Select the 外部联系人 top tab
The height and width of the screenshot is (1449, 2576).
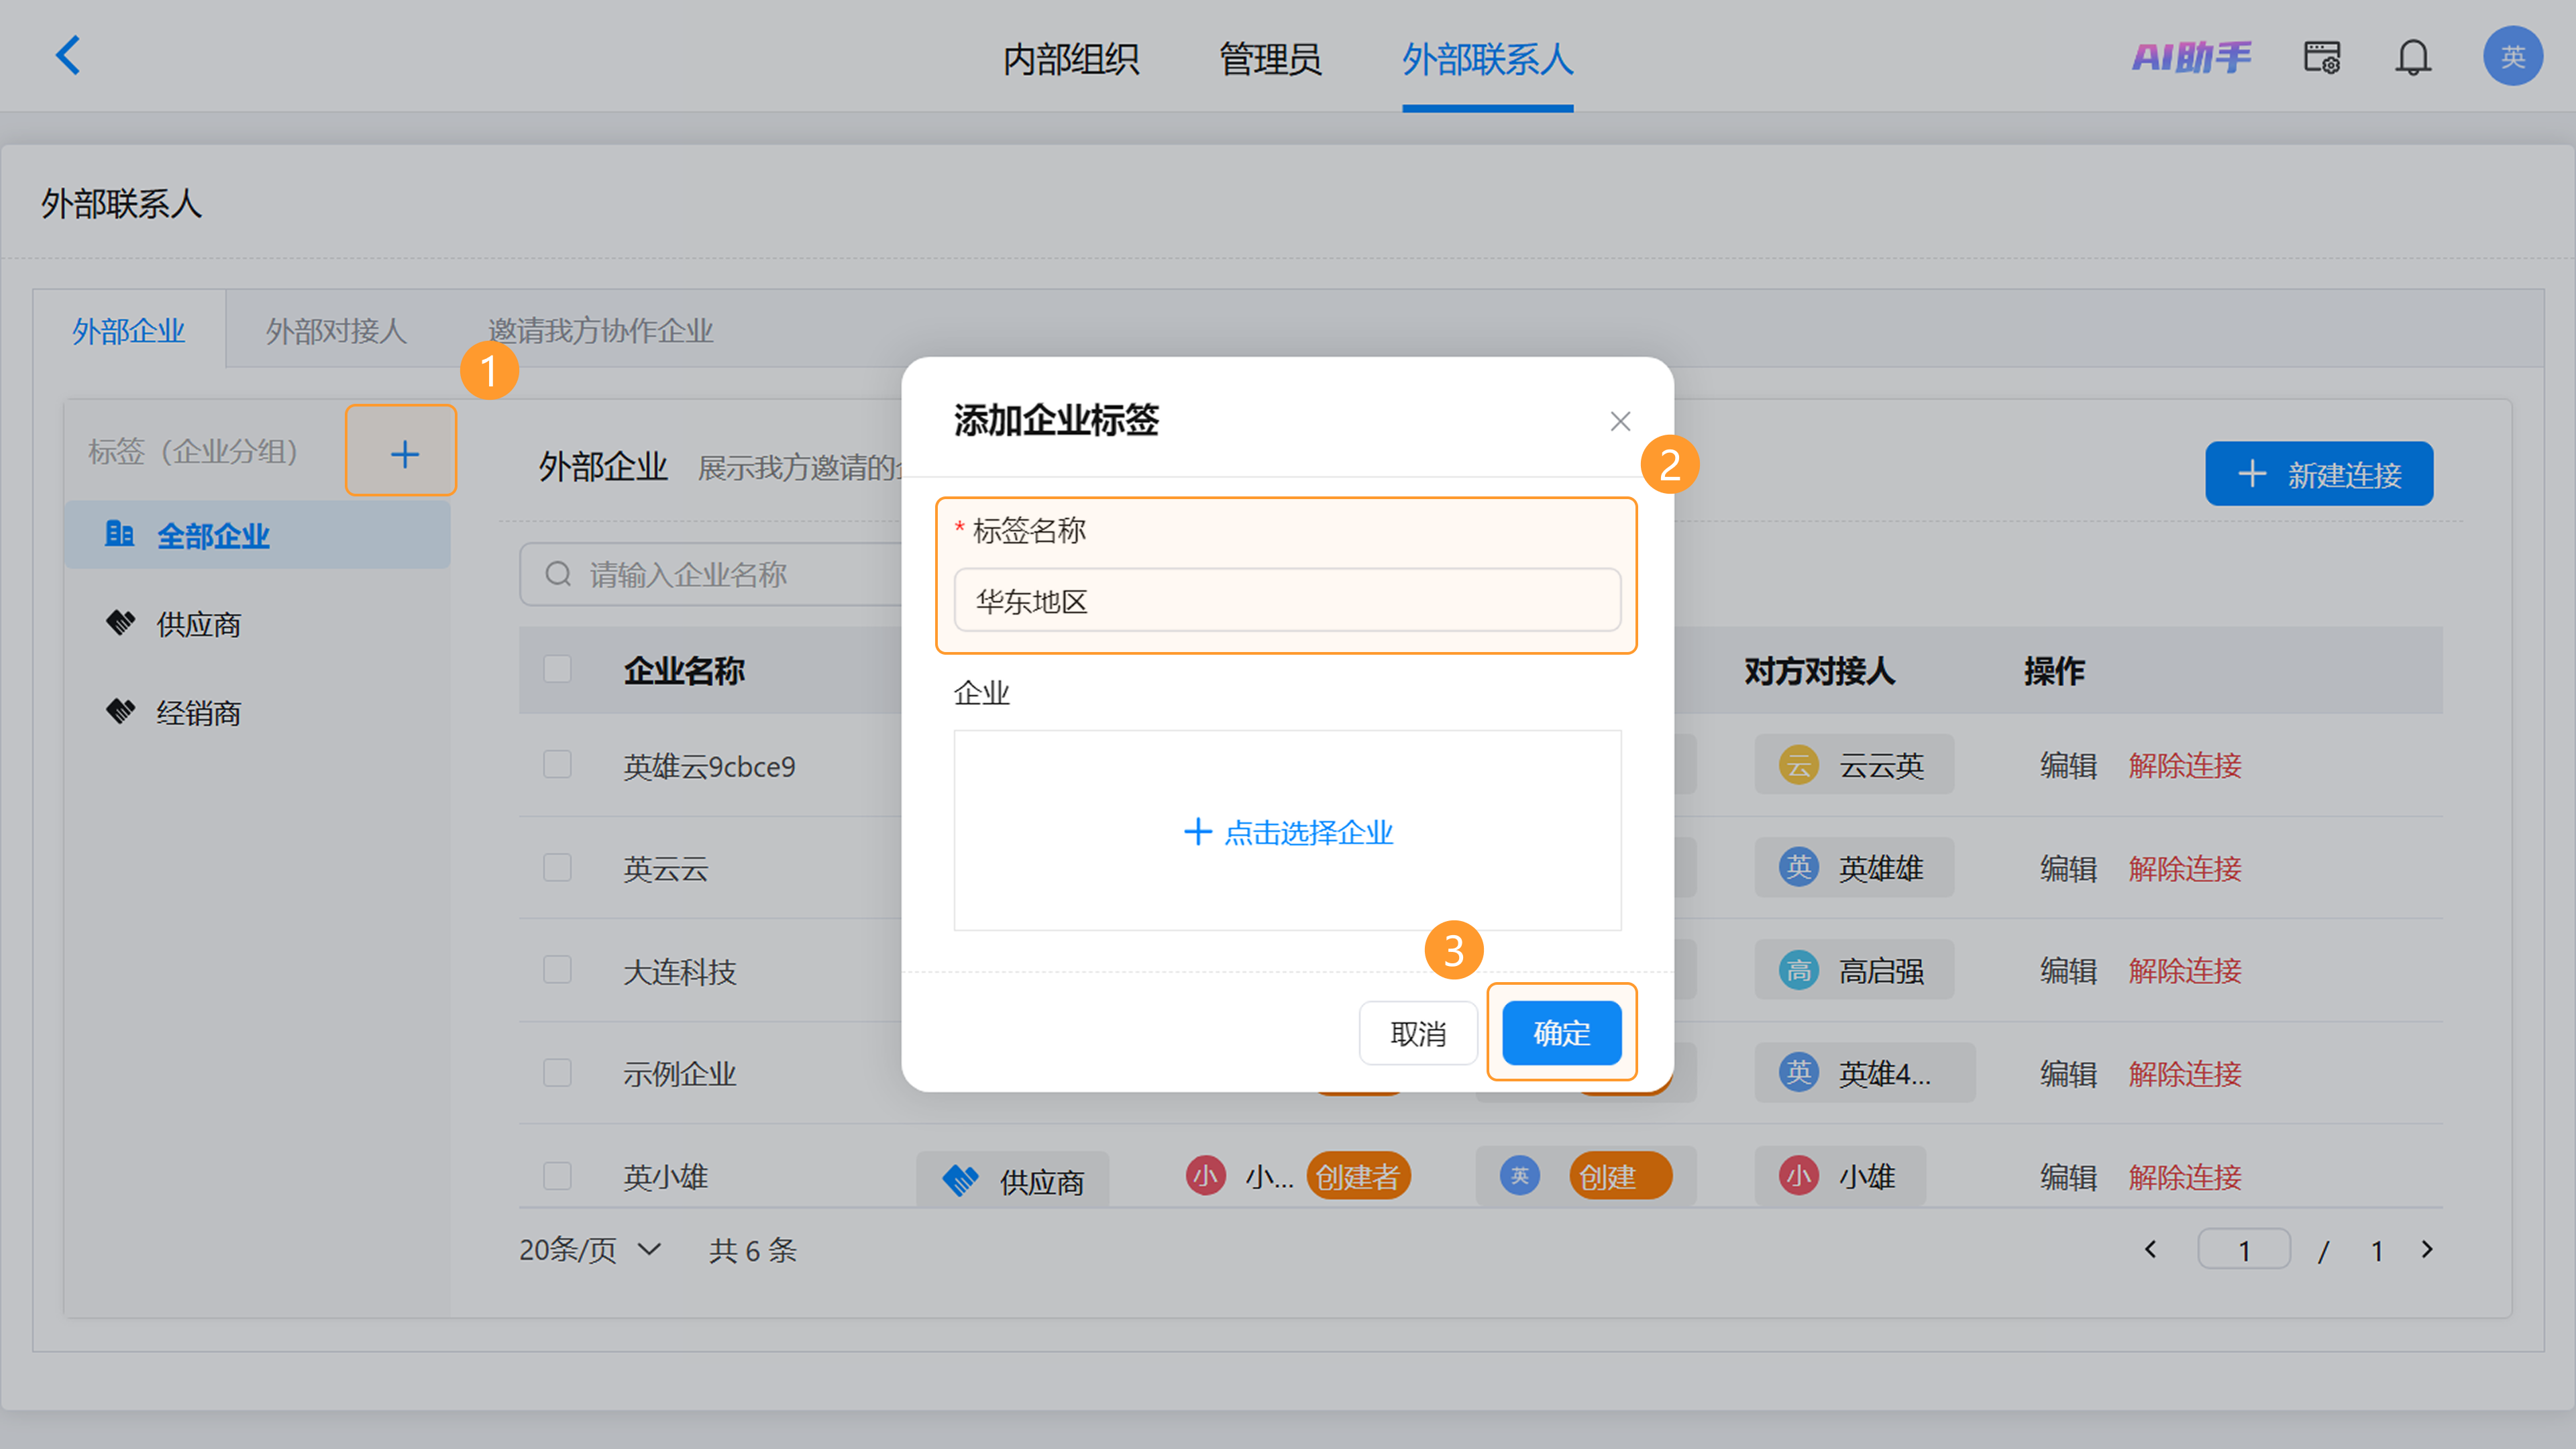coord(1487,59)
